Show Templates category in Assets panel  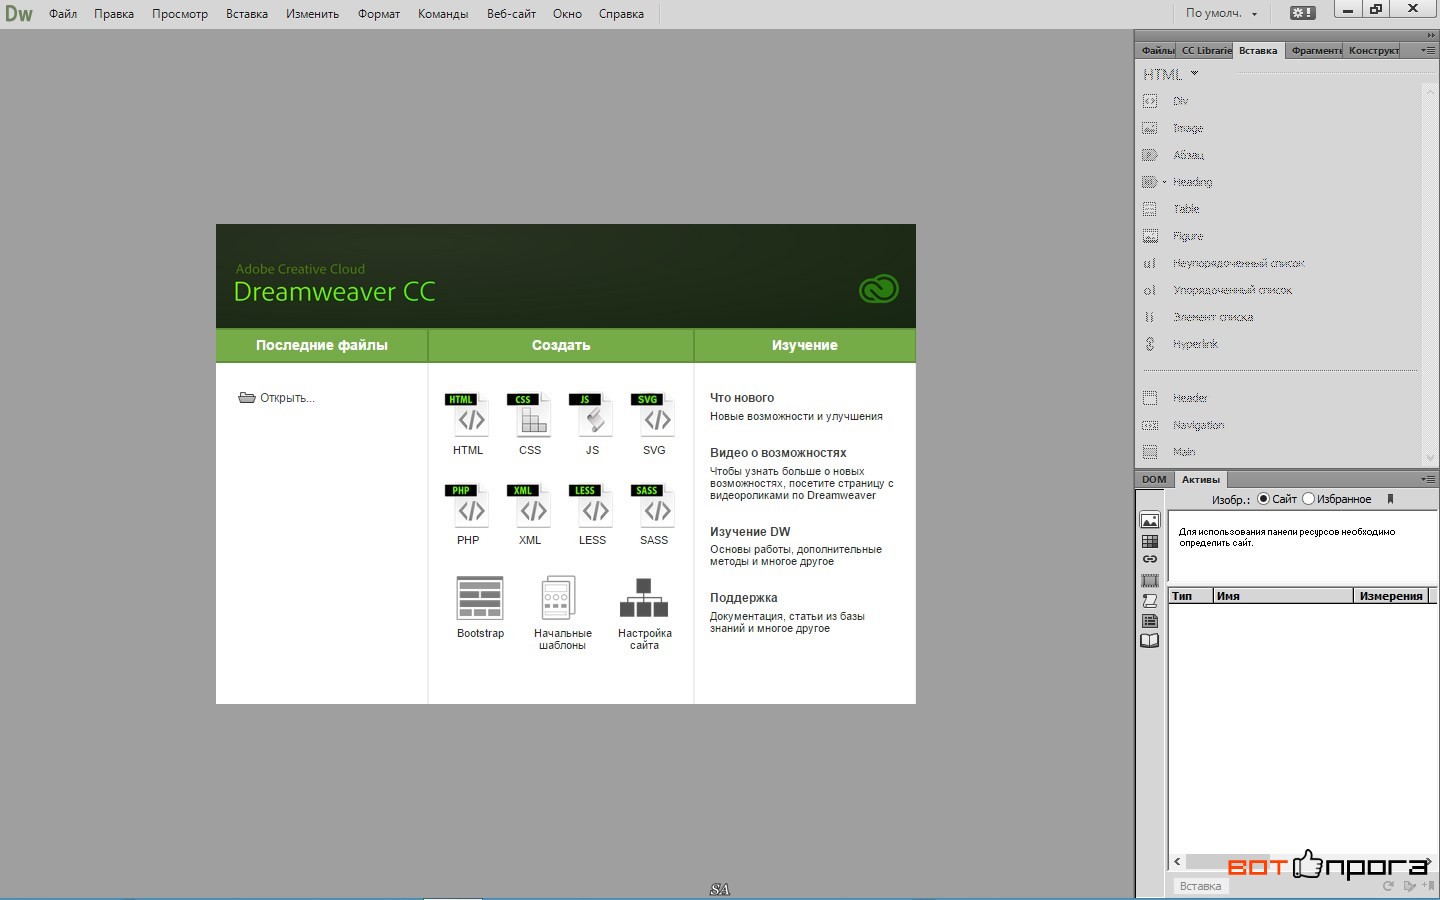(1150, 621)
